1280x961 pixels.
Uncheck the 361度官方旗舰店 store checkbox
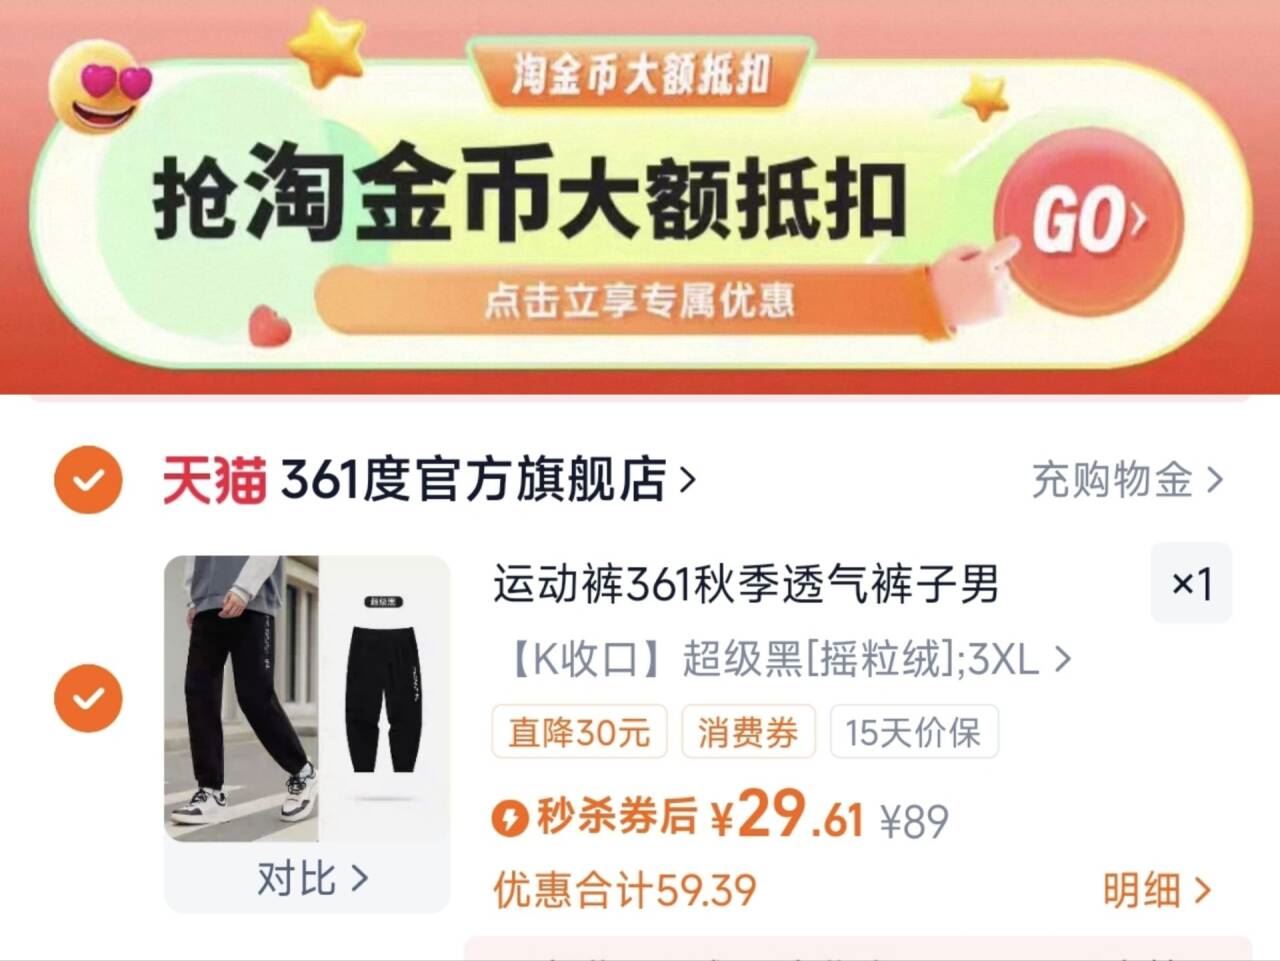[88, 480]
